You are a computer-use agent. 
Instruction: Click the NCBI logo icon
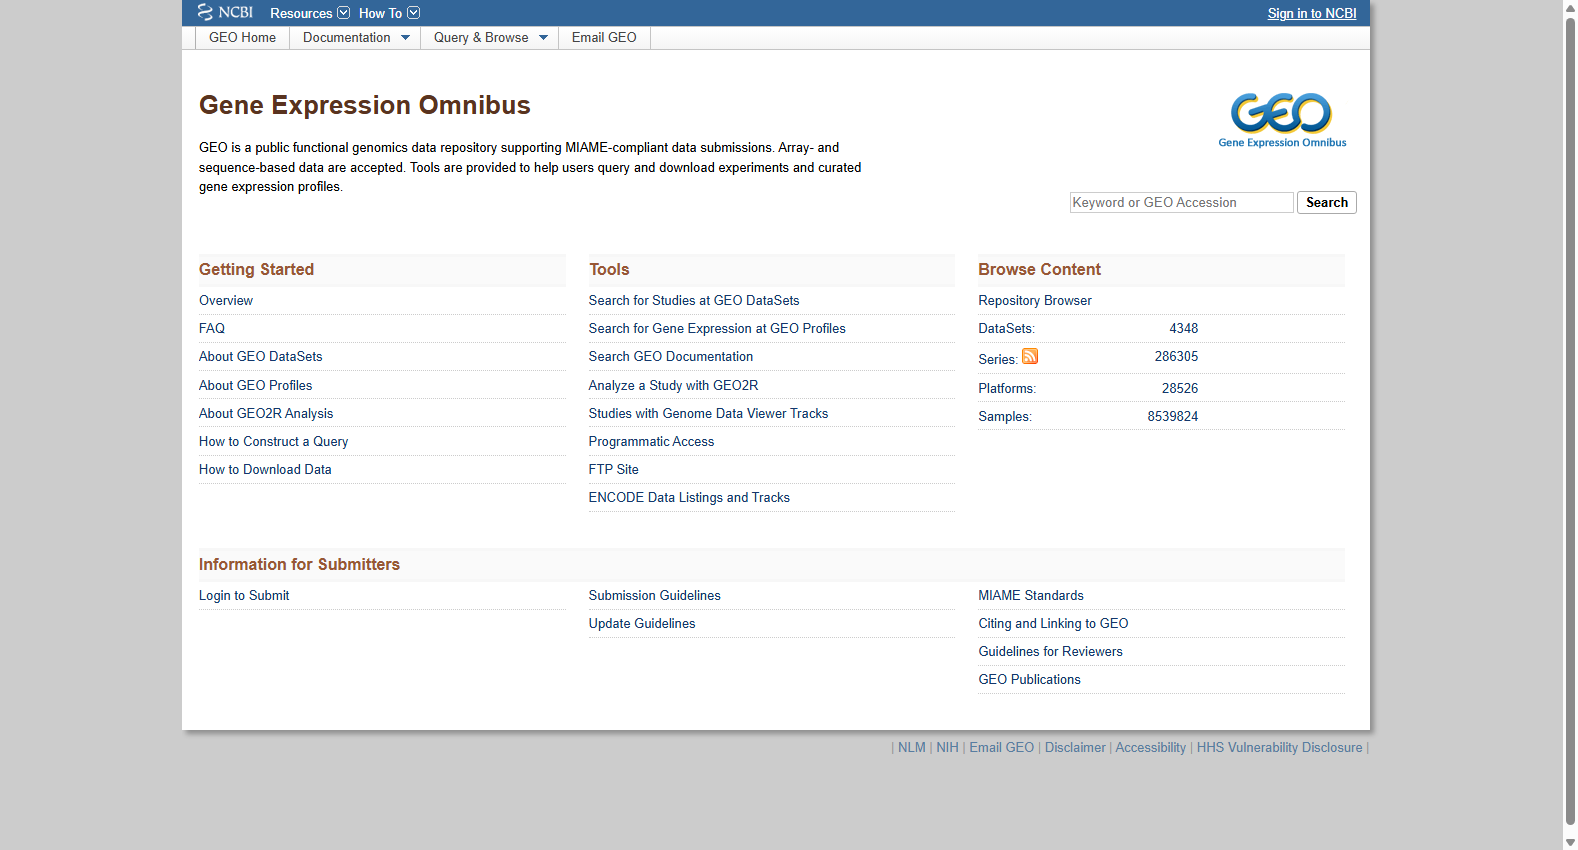tap(225, 12)
